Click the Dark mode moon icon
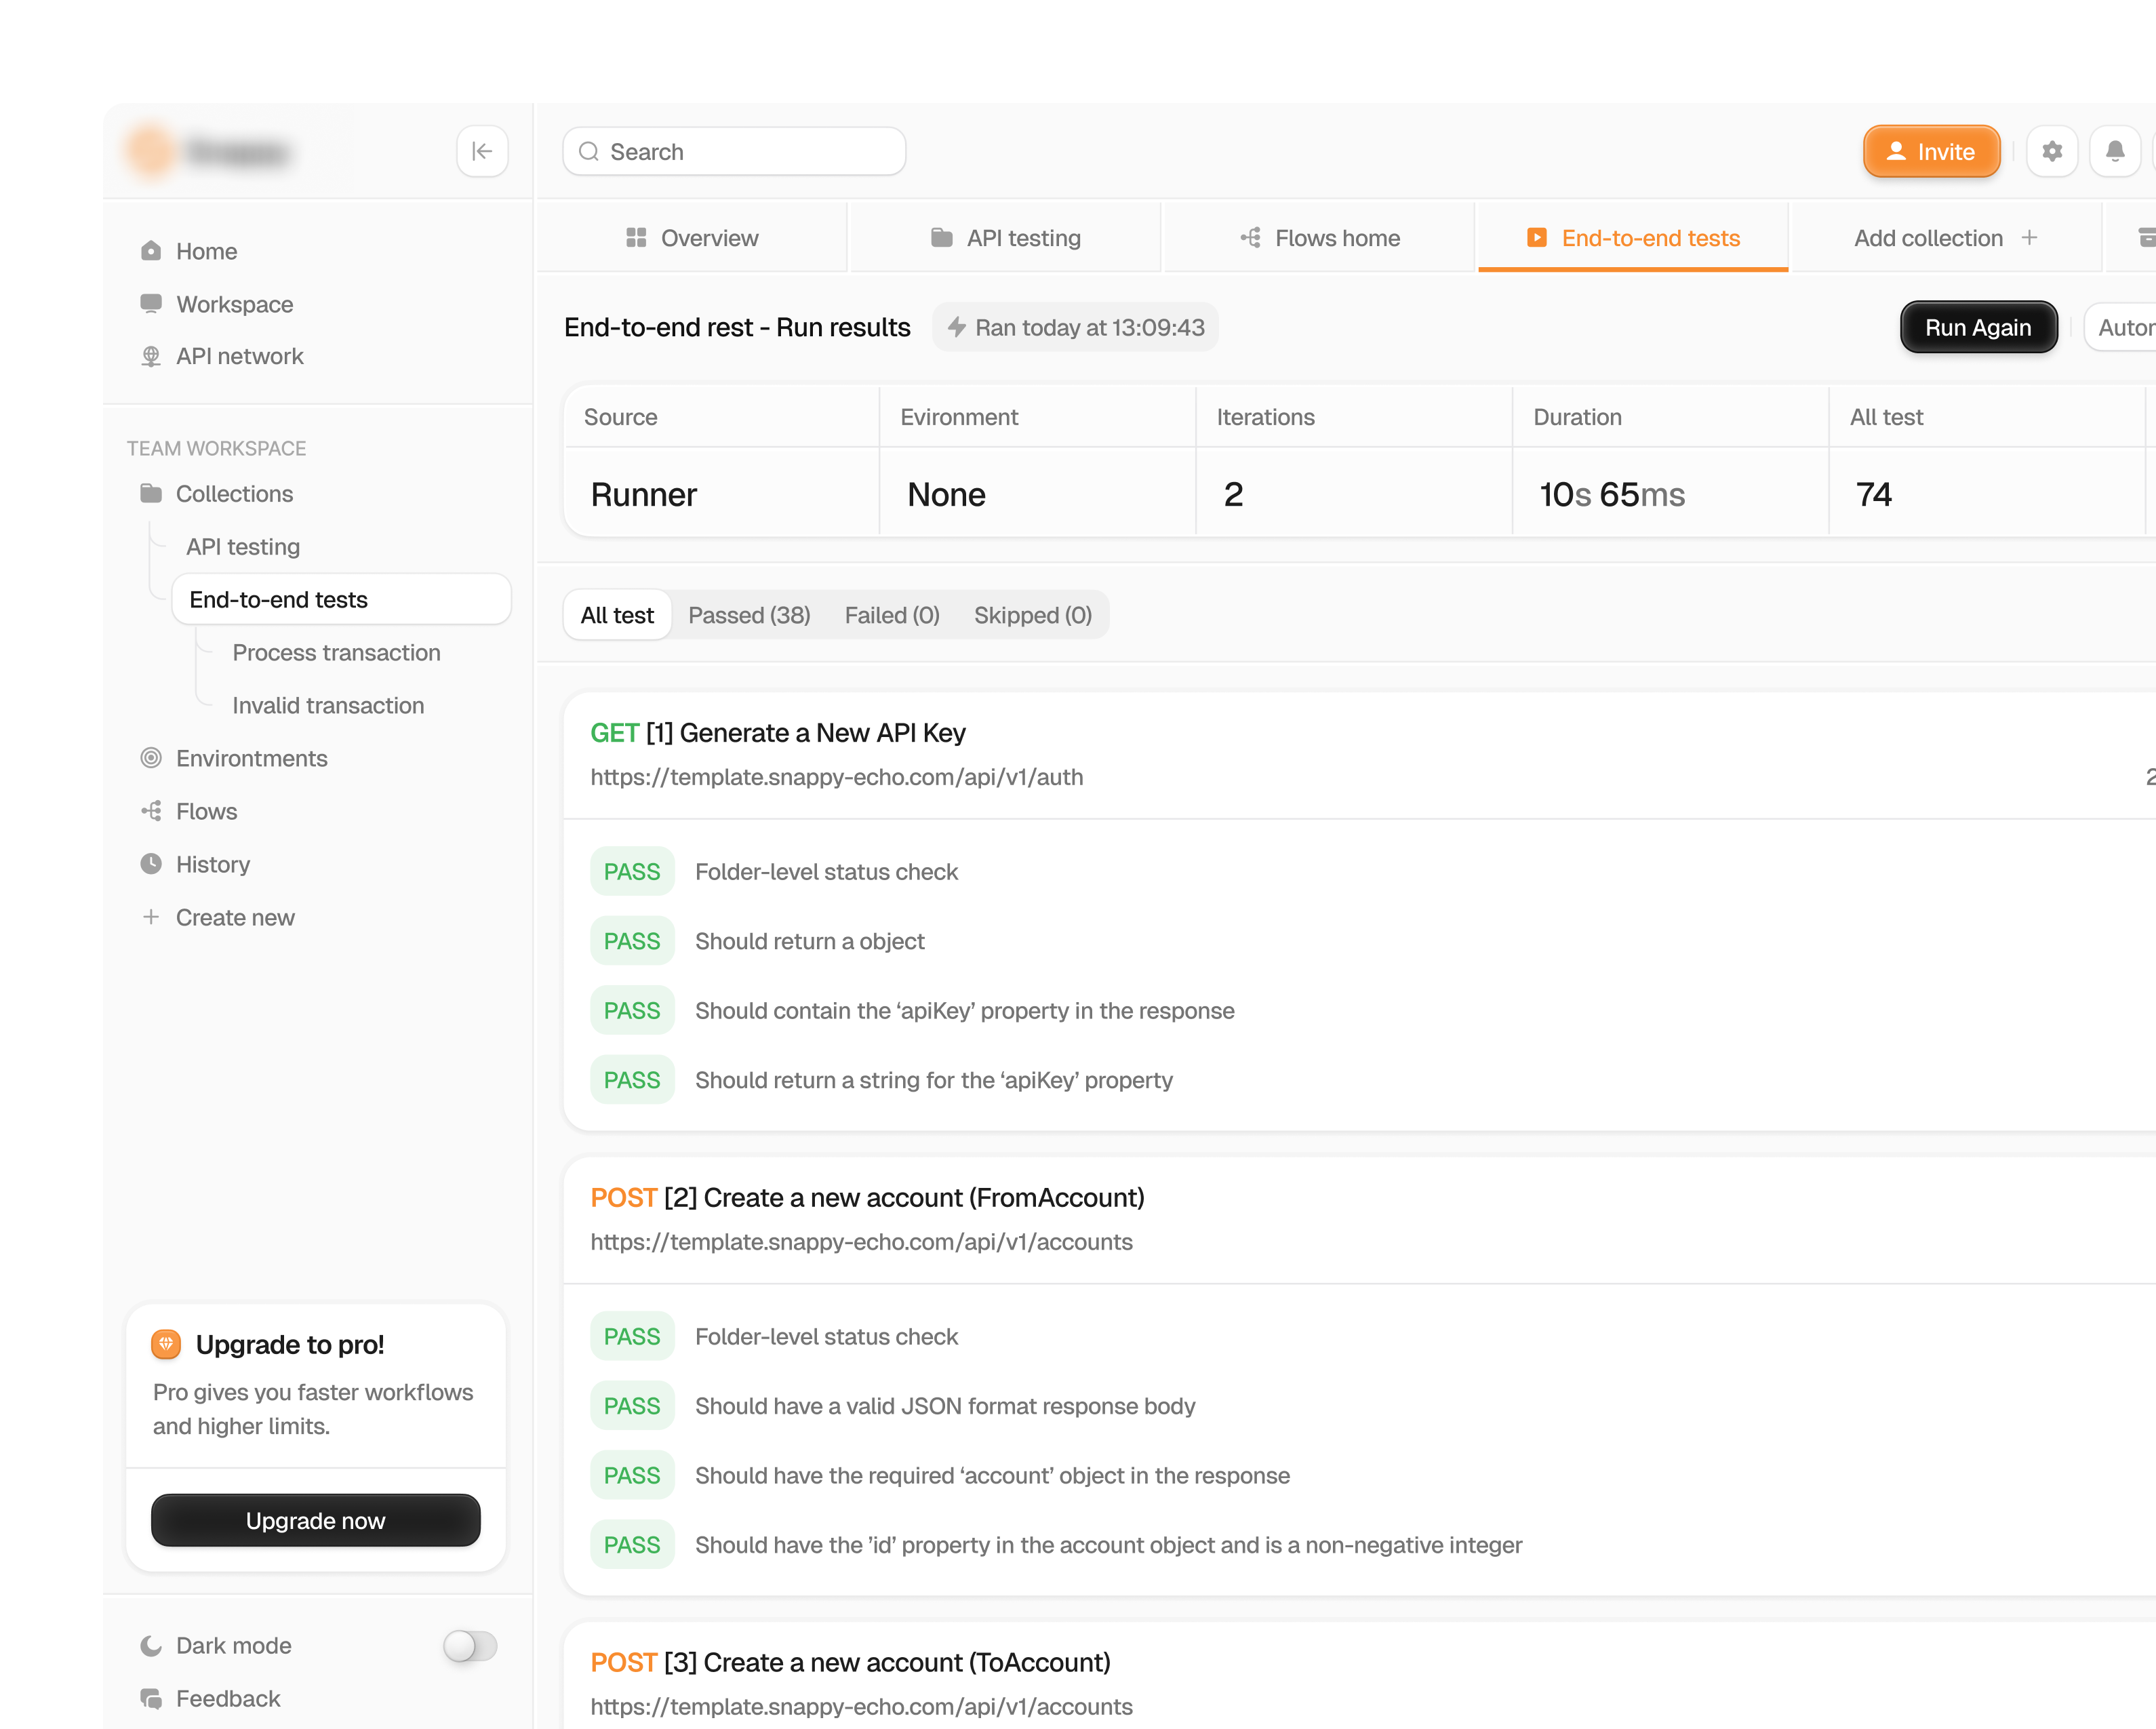The width and height of the screenshot is (2156, 1729). point(151,1645)
